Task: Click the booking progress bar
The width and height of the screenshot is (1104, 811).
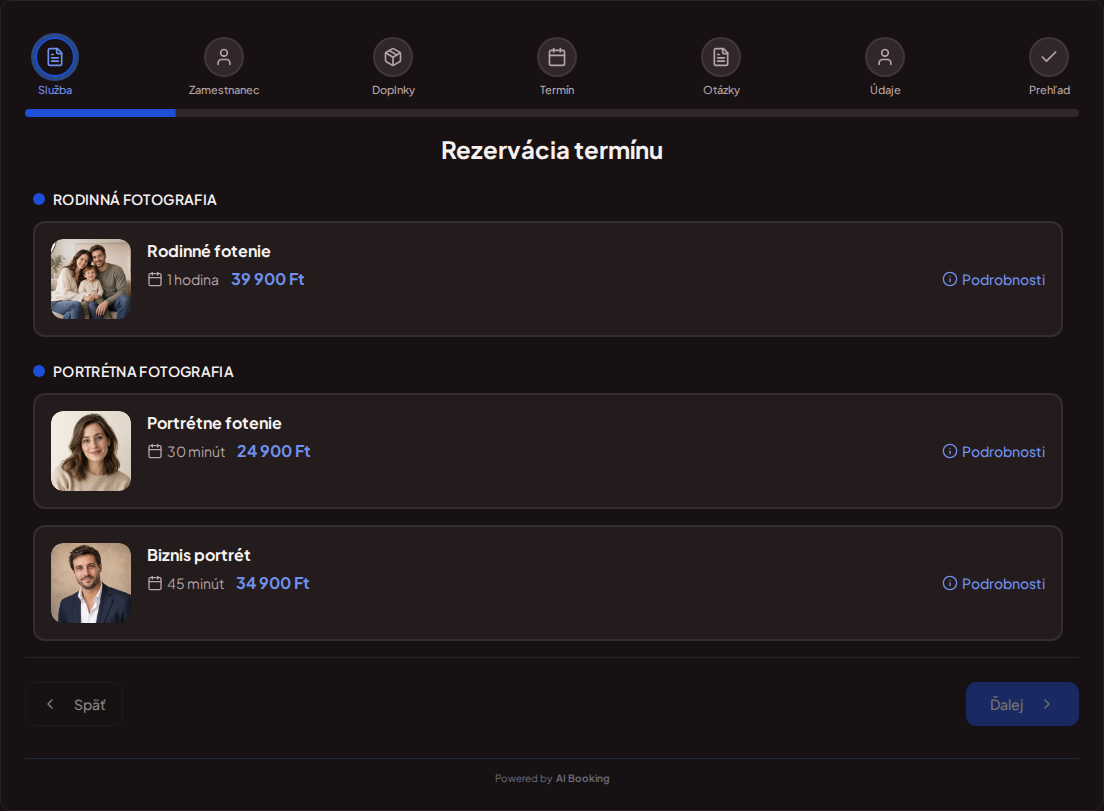Action: tap(551, 113)
